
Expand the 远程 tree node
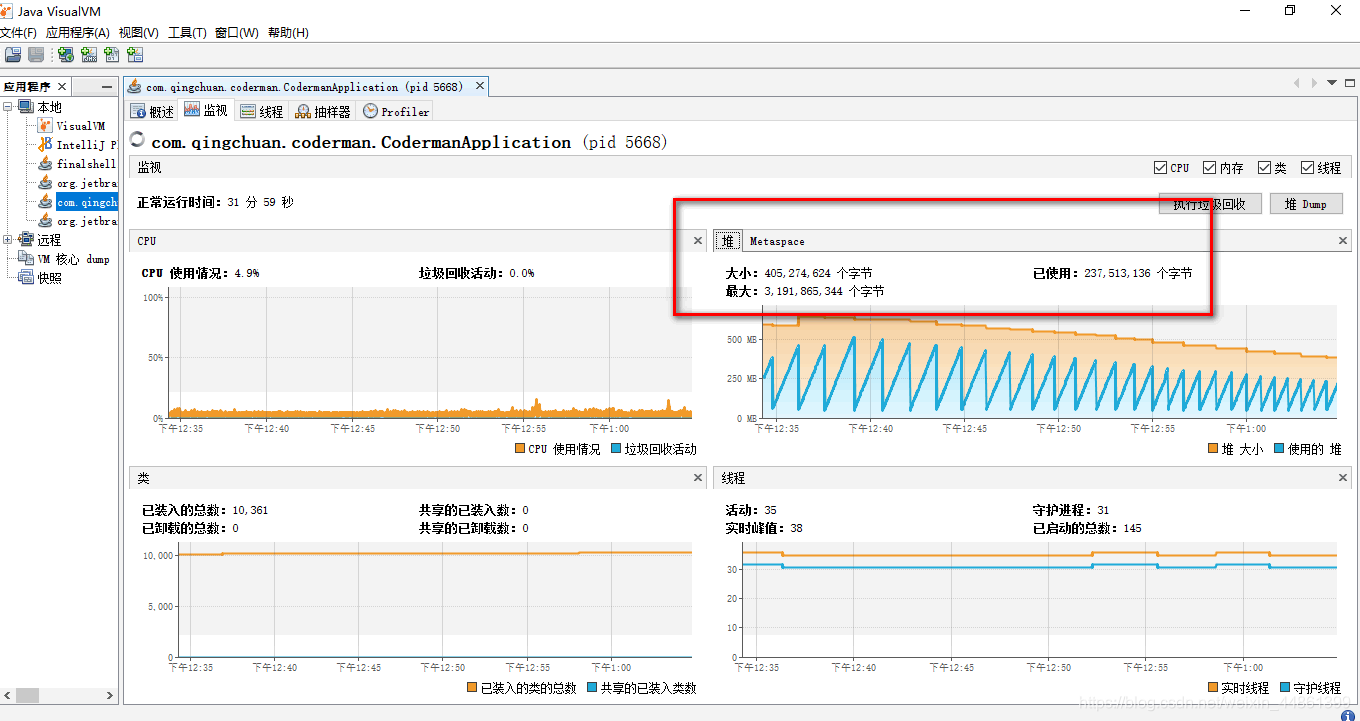[x=8, y=240]
